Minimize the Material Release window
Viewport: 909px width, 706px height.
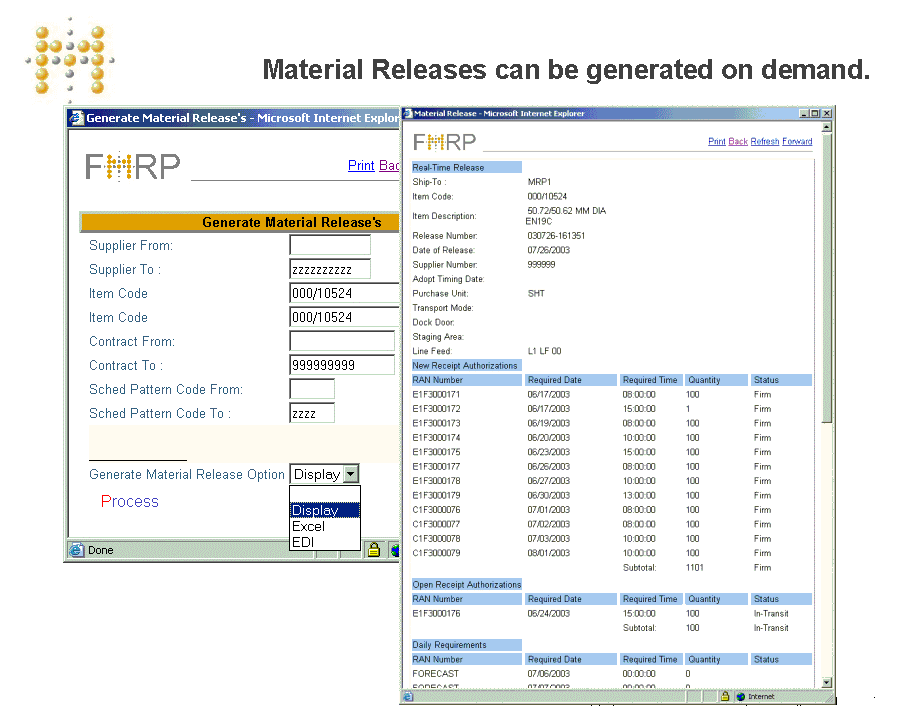coord(804,114)
